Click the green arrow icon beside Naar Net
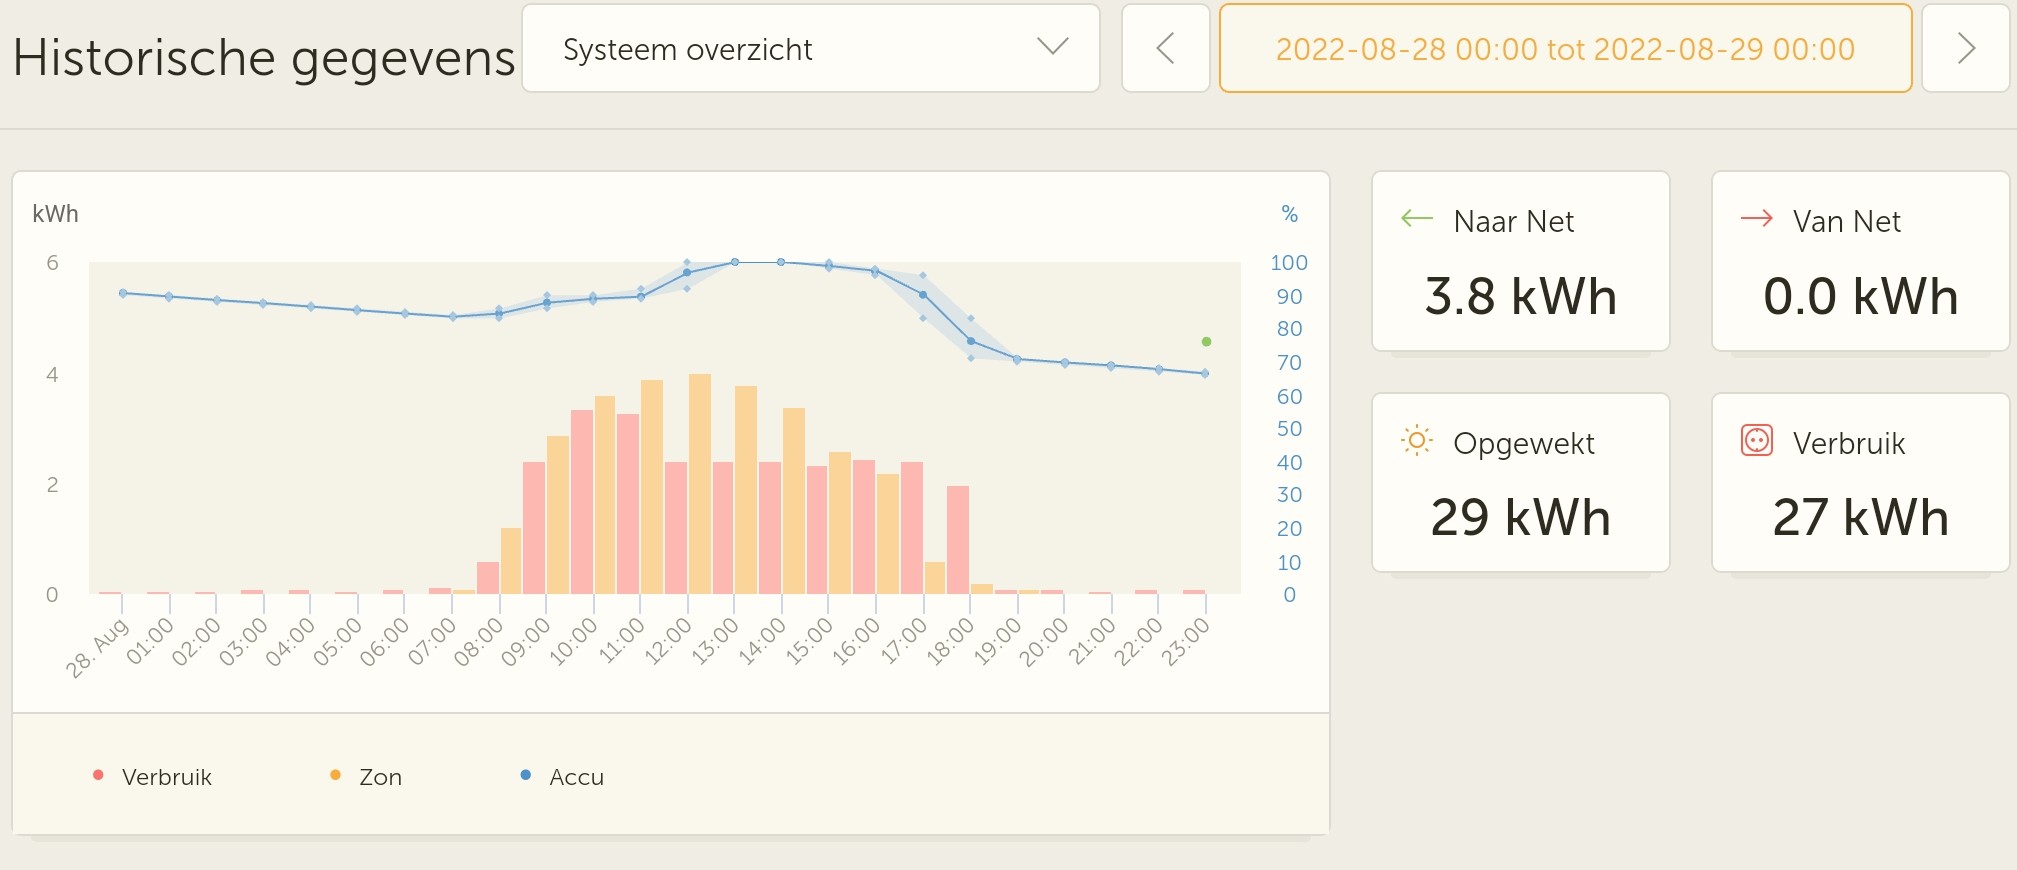 (x=1416, y=219)
